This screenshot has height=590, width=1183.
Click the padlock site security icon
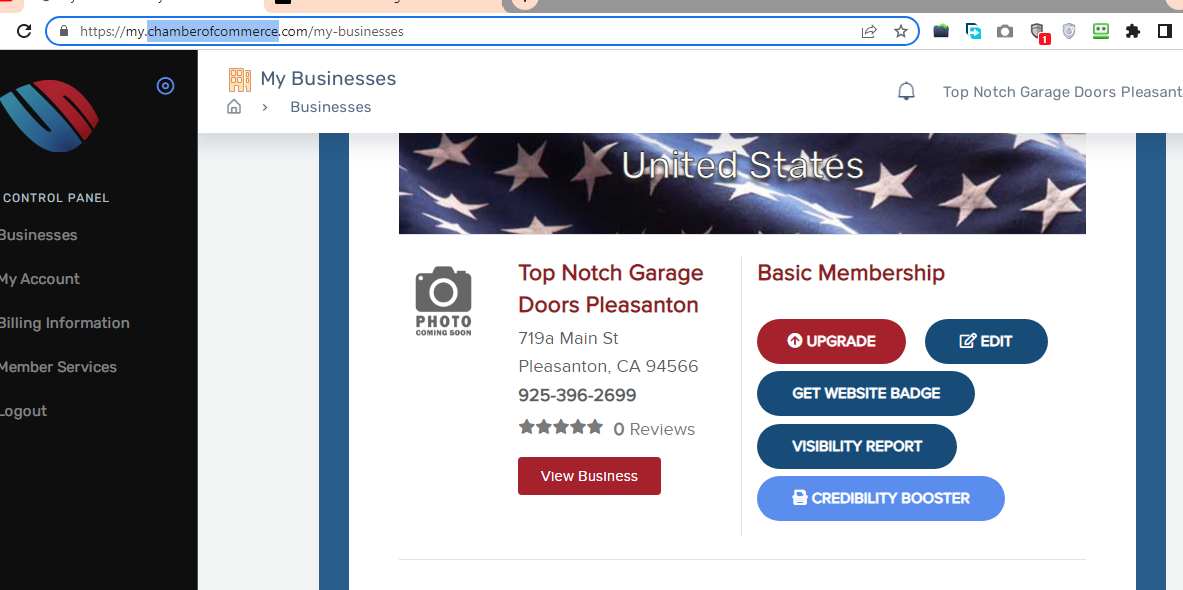pyautogui.click(x=63, y=31)
